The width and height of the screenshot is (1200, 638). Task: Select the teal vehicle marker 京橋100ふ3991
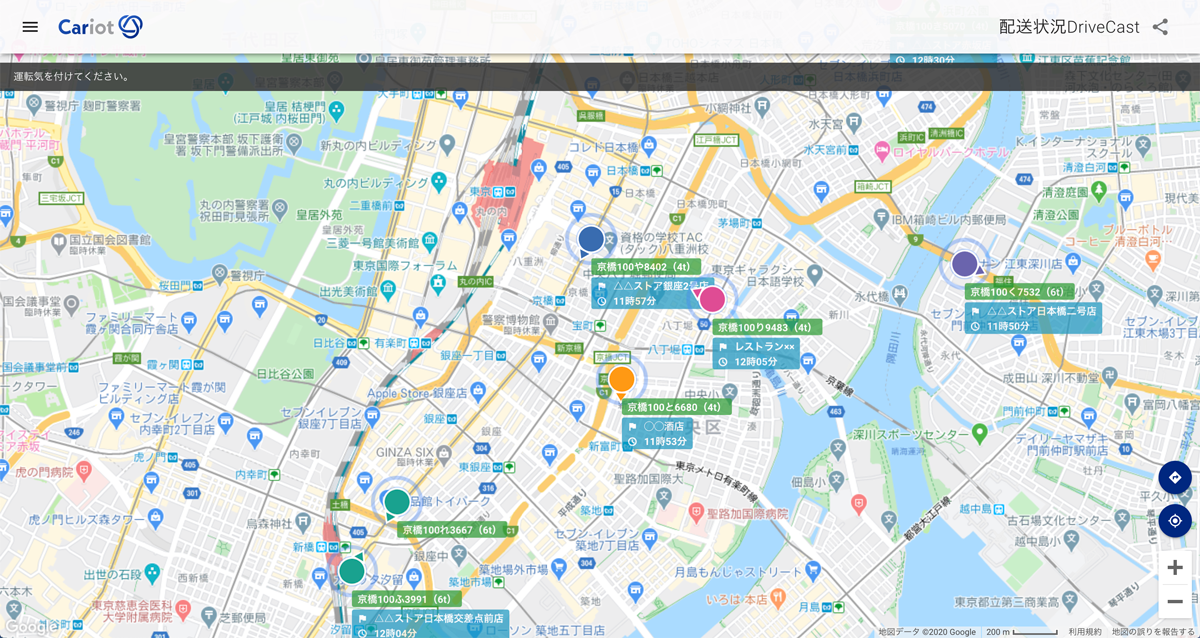pos(352,571)
